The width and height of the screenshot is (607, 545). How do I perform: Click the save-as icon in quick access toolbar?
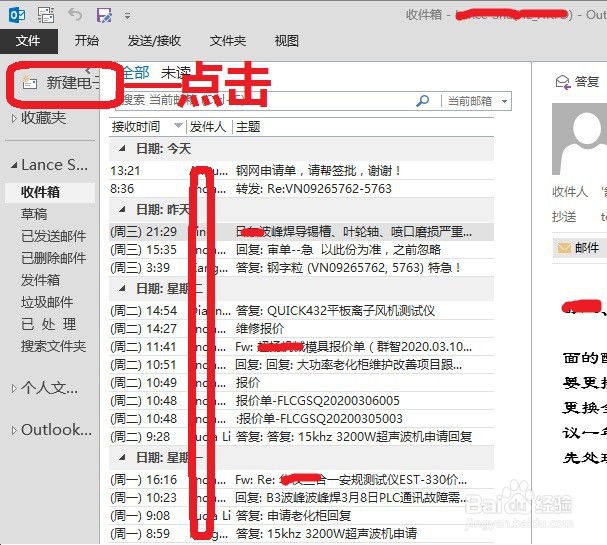pos(104,15)
